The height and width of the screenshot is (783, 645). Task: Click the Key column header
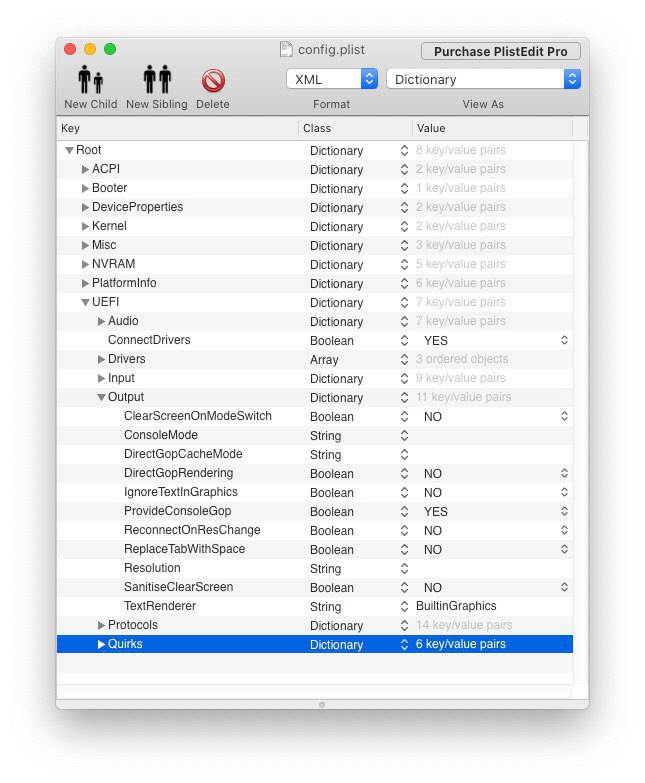(x=177, y=128)
